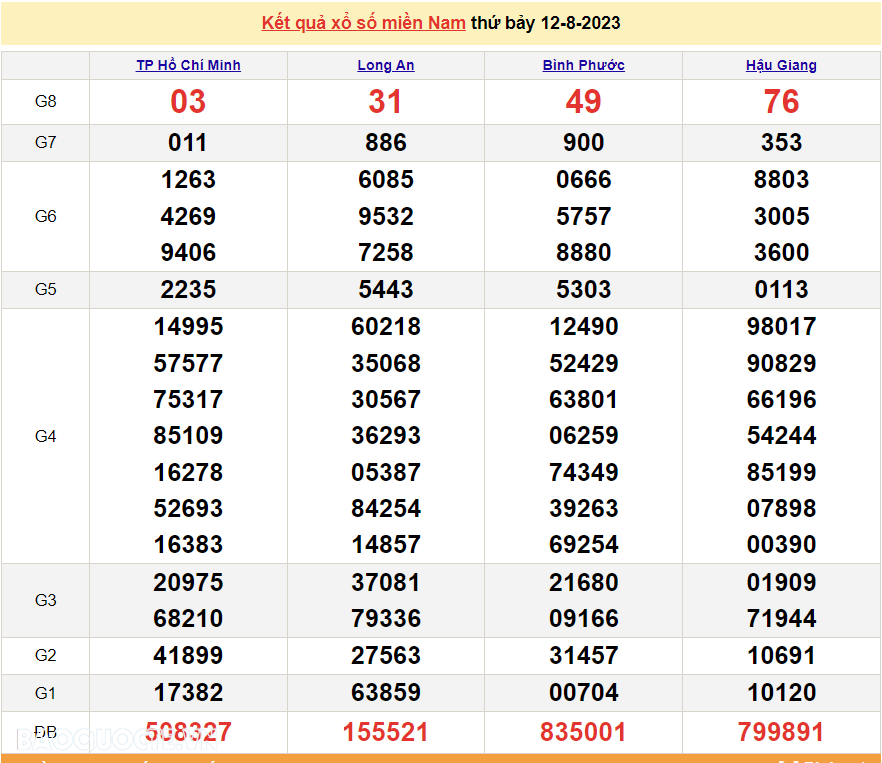Select the red G8 number 76
Viewport: 882px width, 763px height.
pos(781,101)
